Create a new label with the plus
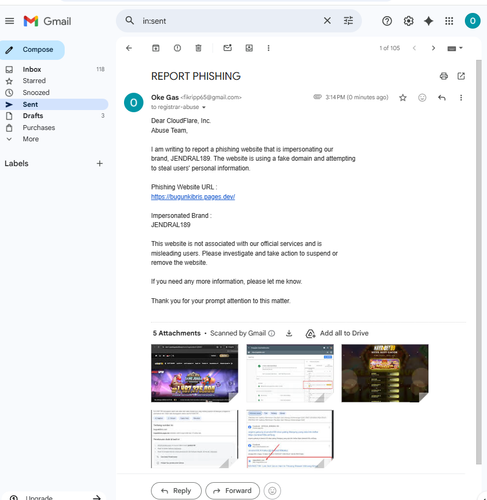Image resolution: width=487 pixels, height=500 pixels. pyautogui.click(x=99, y=164)
